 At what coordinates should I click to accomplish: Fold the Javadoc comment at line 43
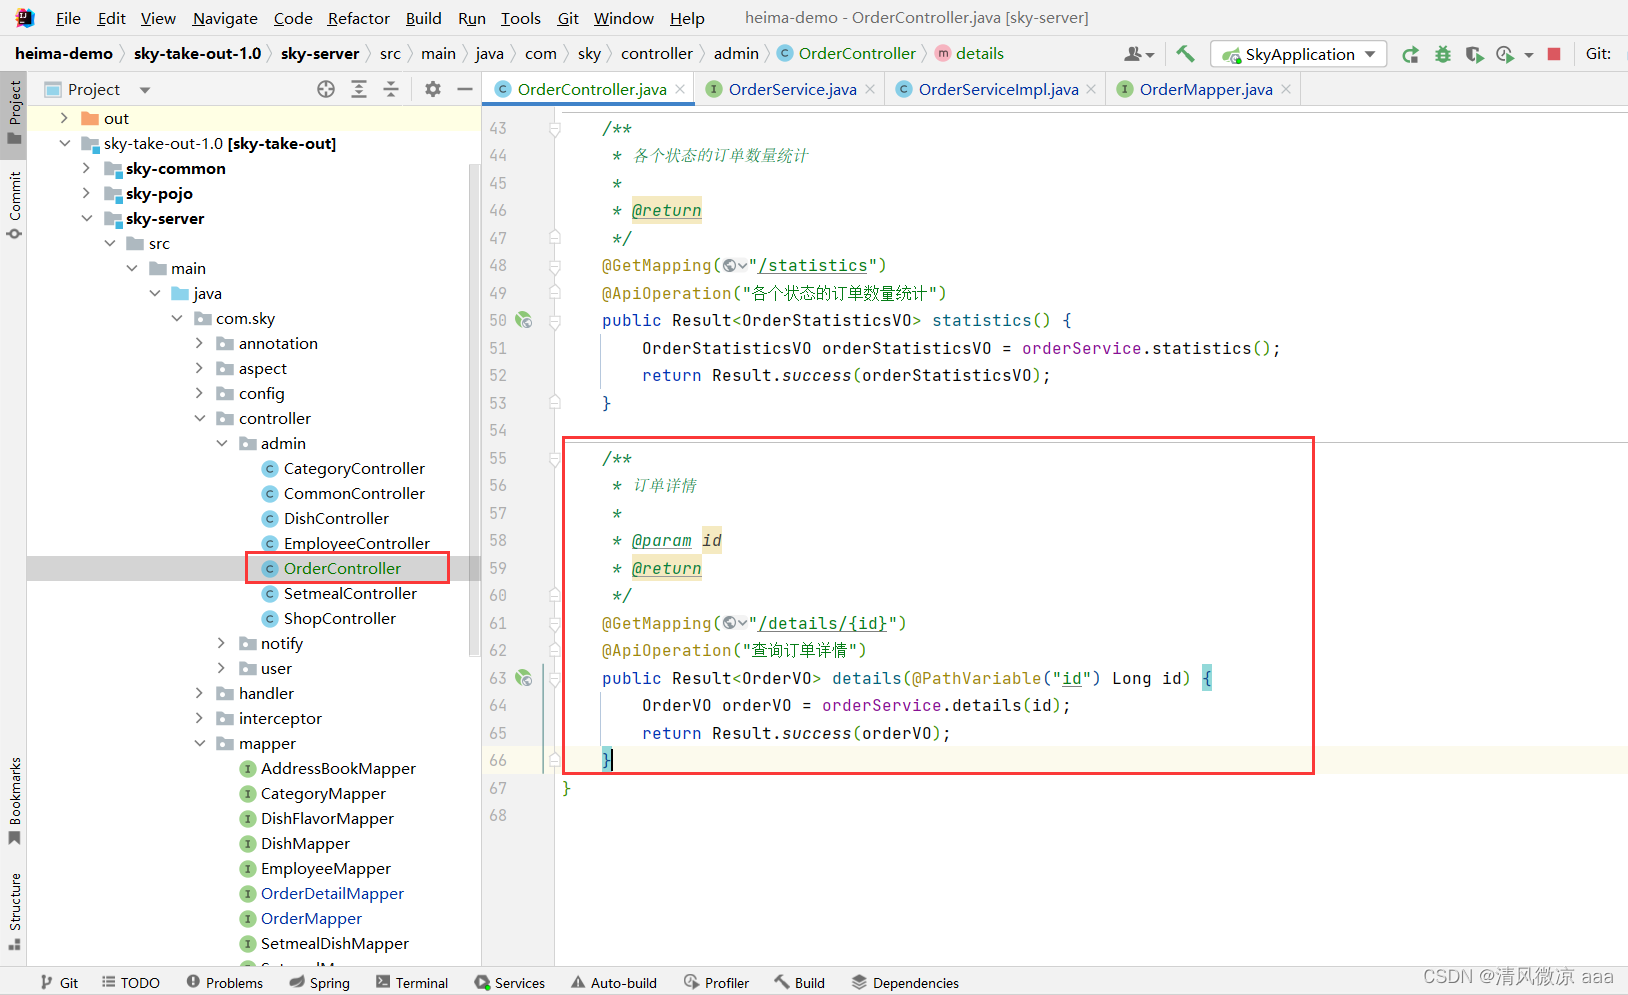(x=554, y=128)
